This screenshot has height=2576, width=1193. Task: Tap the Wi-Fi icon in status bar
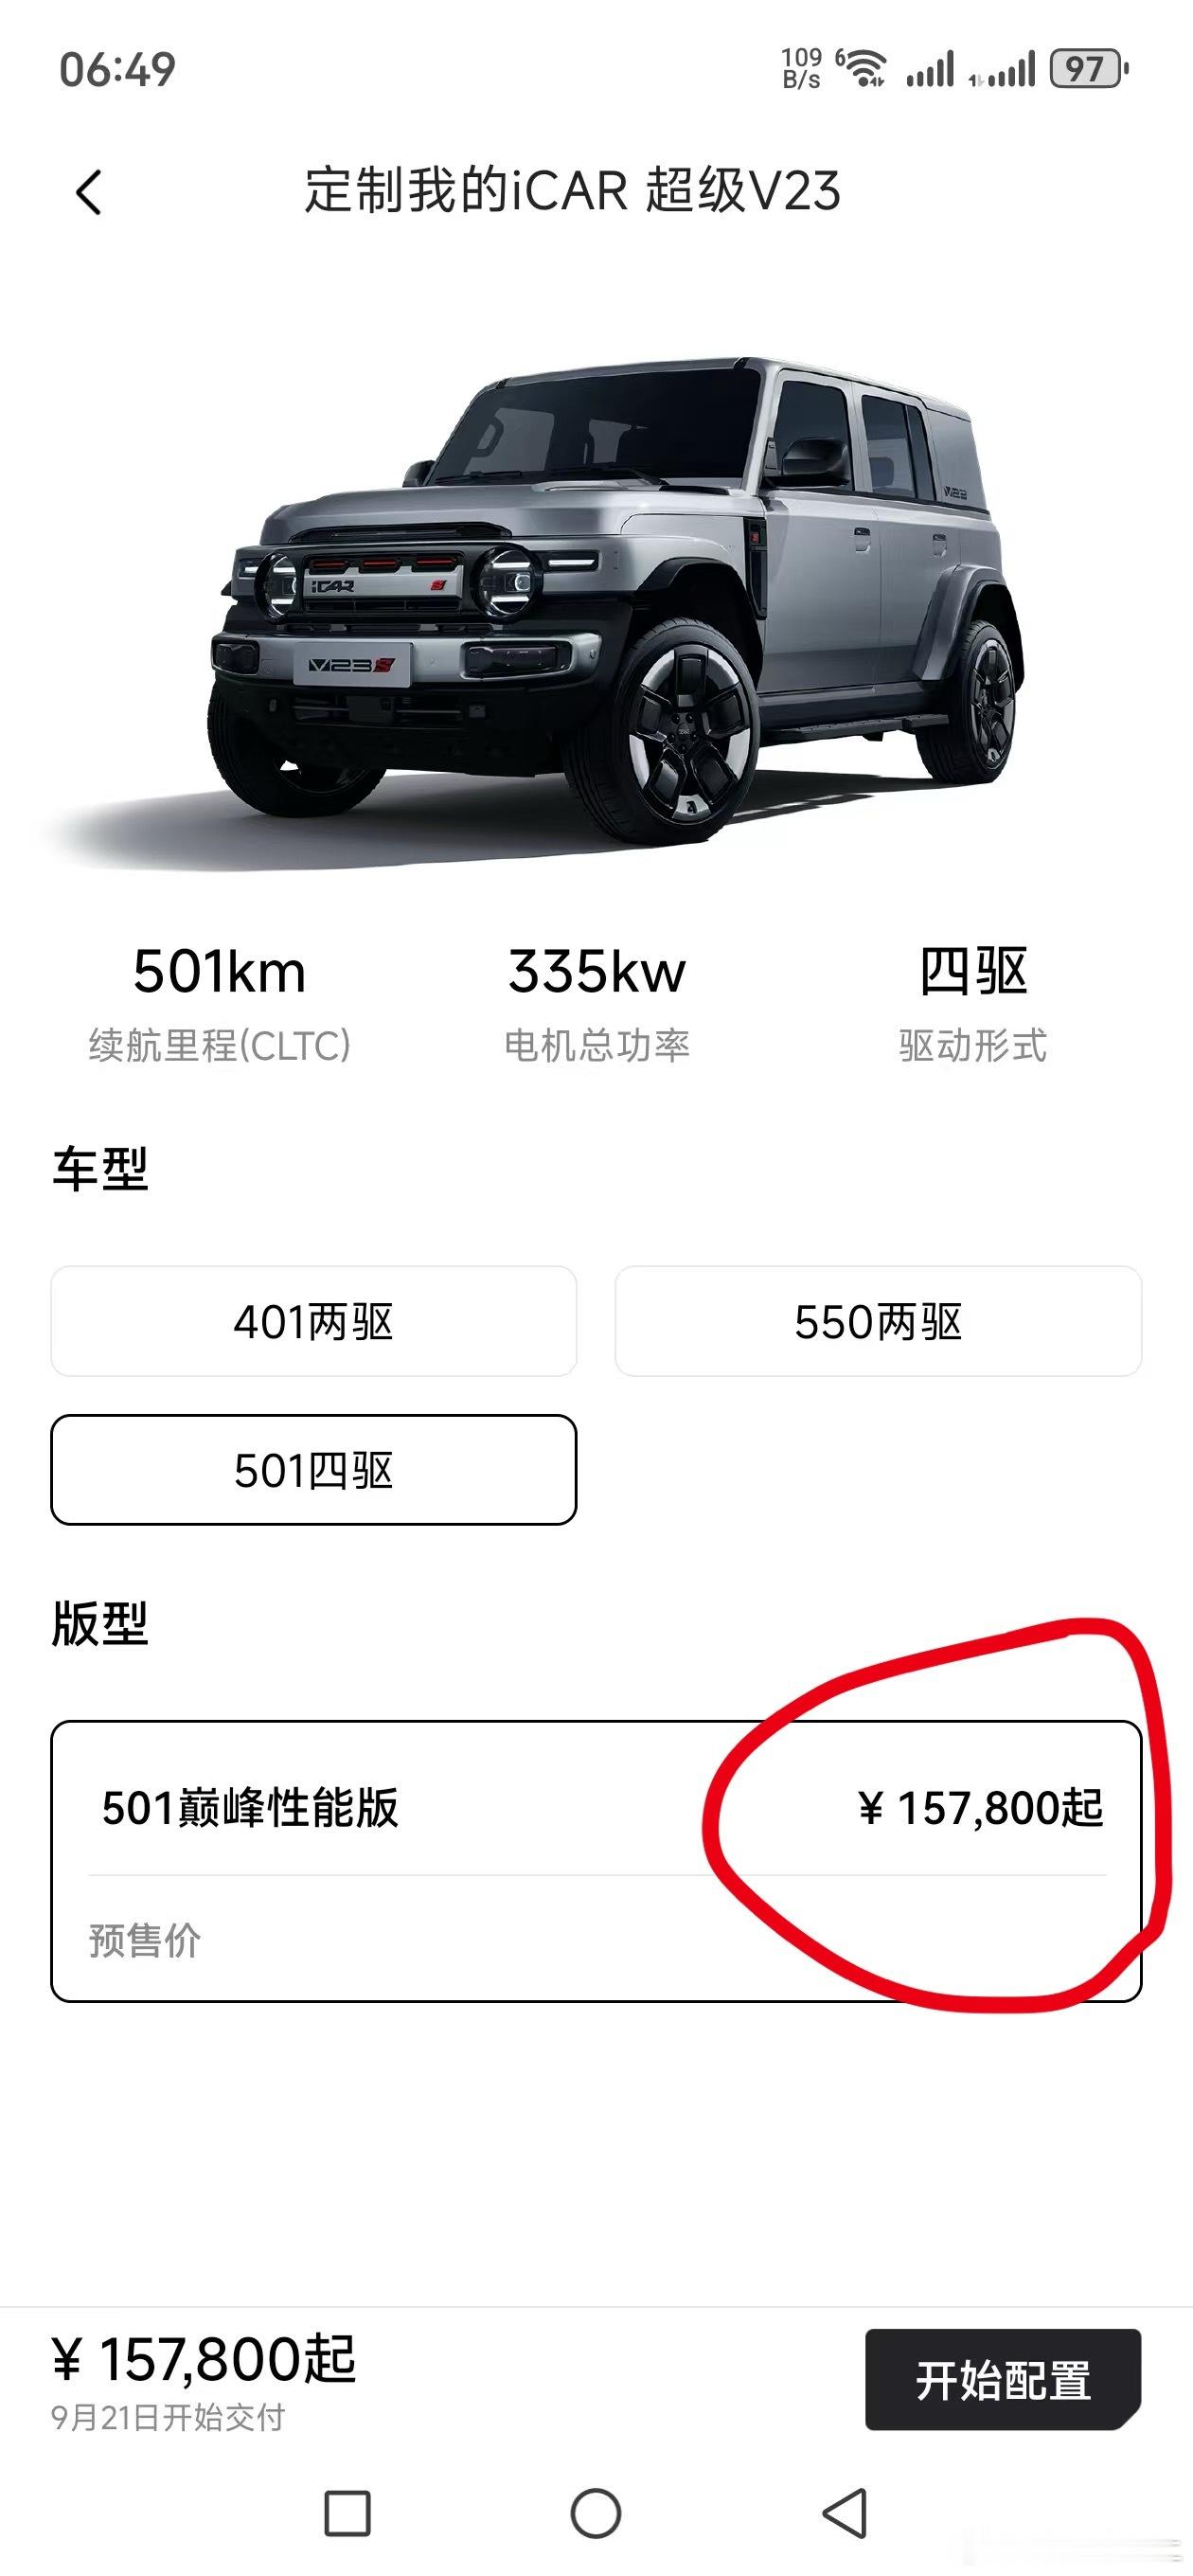pyautogui.click(x=863, y=68)
